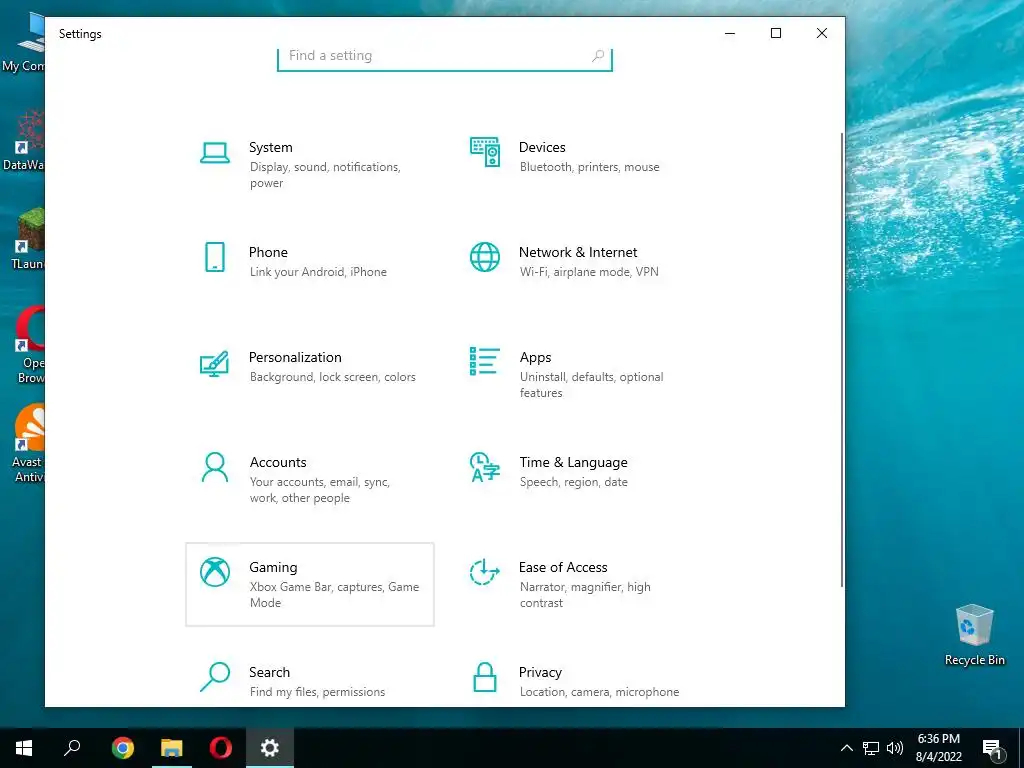The height and width of the screenshot is (768, 1024).
Task: Open the System settings laptop icon
Action: point(215,153)
